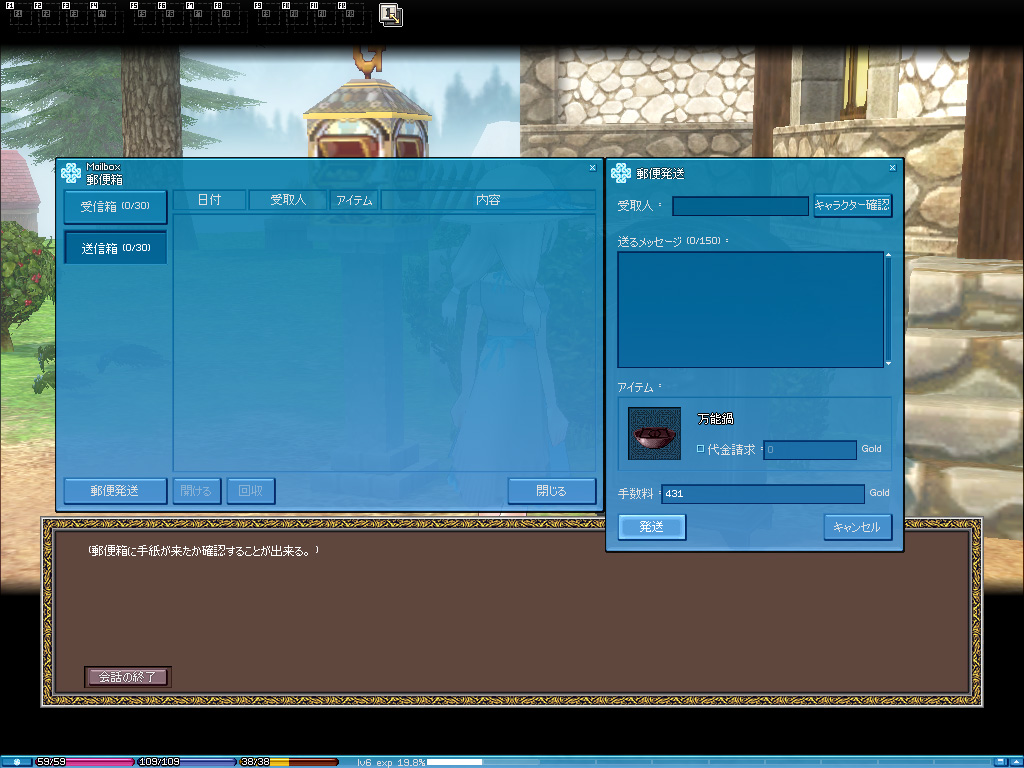Click the 万能鍋 item thumbnail
The width and height of the screenshot is (1024, 768).
[x=654, y=434]
